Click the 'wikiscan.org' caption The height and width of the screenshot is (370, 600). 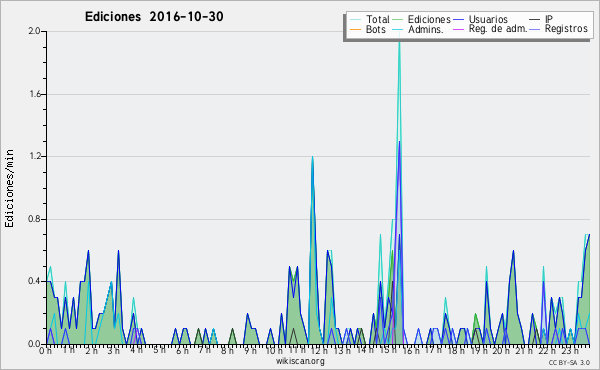(x=300, y=361)
